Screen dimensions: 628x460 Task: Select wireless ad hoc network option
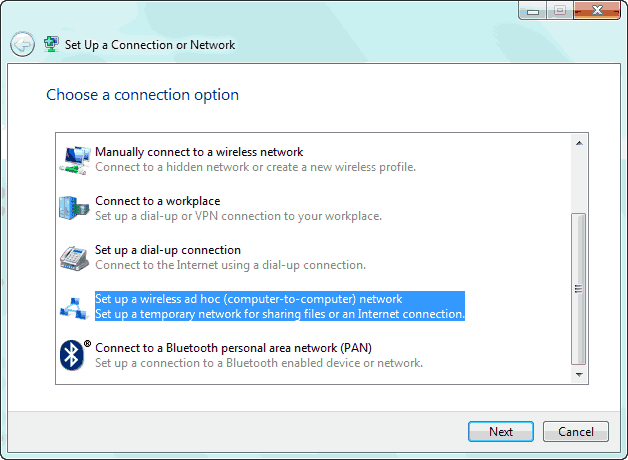[248, 299]
